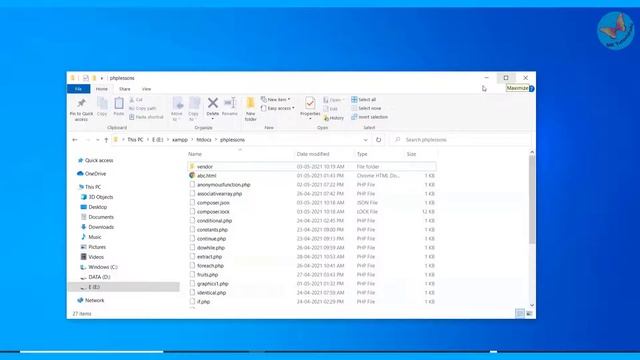This screenshot has width=640, height=360.
Task: Open the recent locations dropdown arrow
Action: 98,140
